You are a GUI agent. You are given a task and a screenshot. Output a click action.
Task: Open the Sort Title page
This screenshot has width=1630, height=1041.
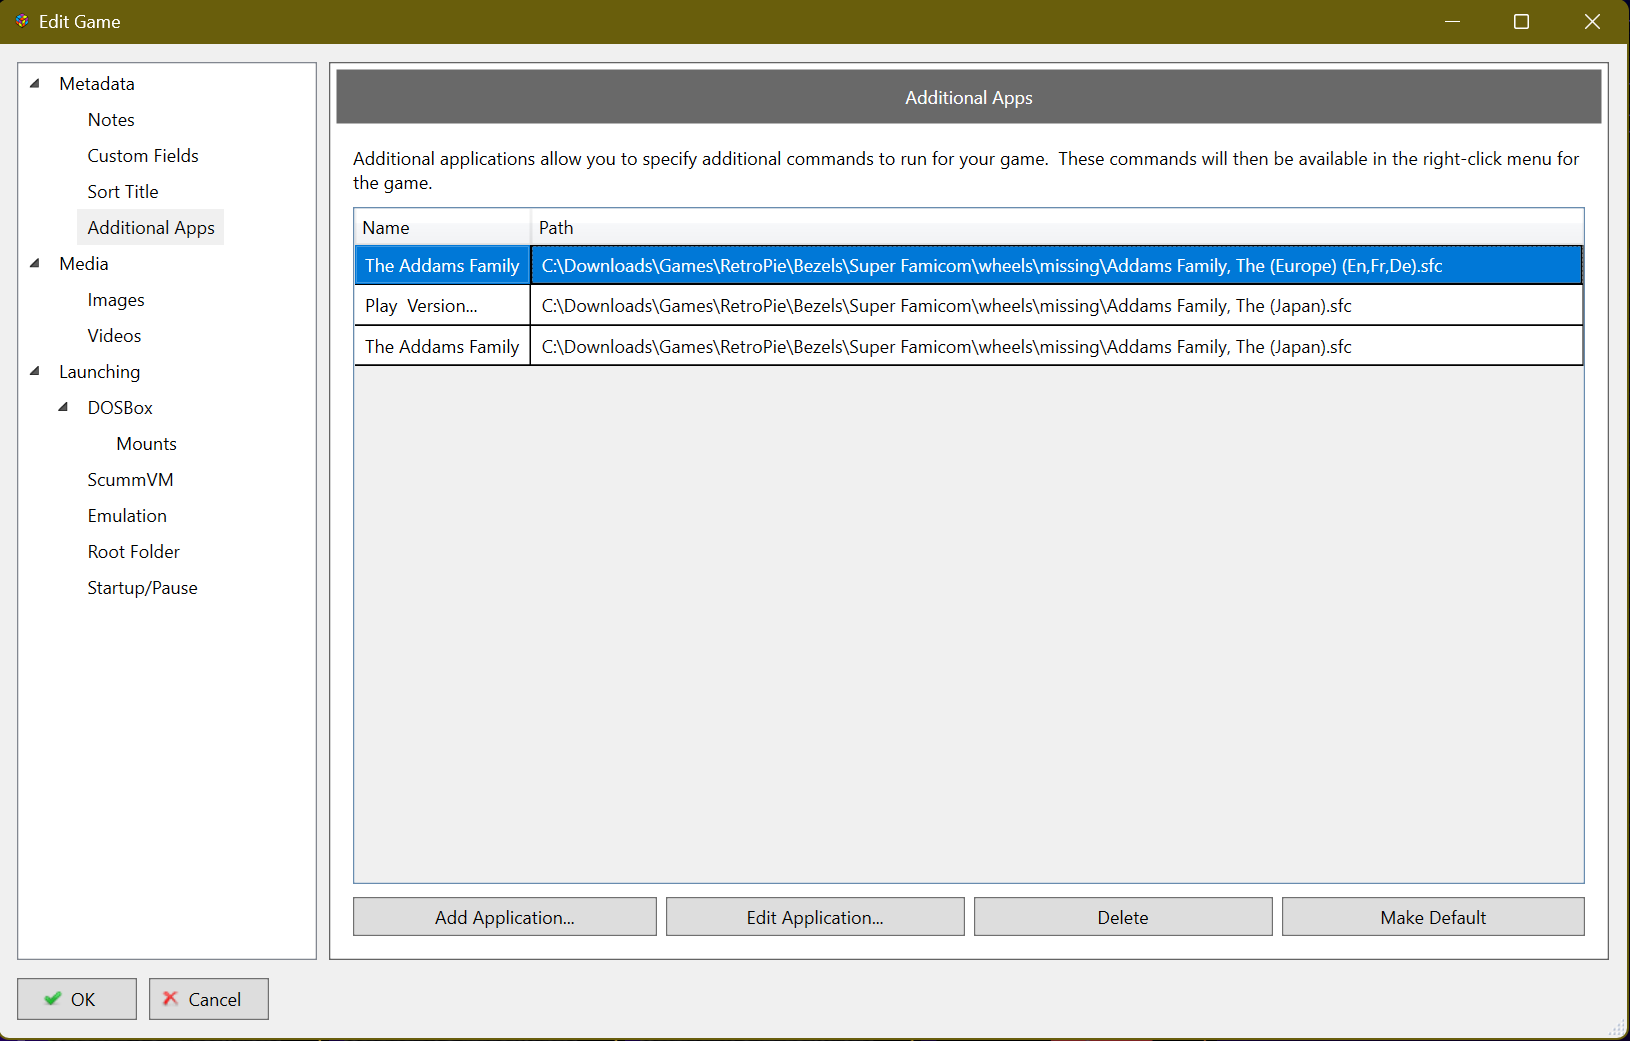click(123, 192)
